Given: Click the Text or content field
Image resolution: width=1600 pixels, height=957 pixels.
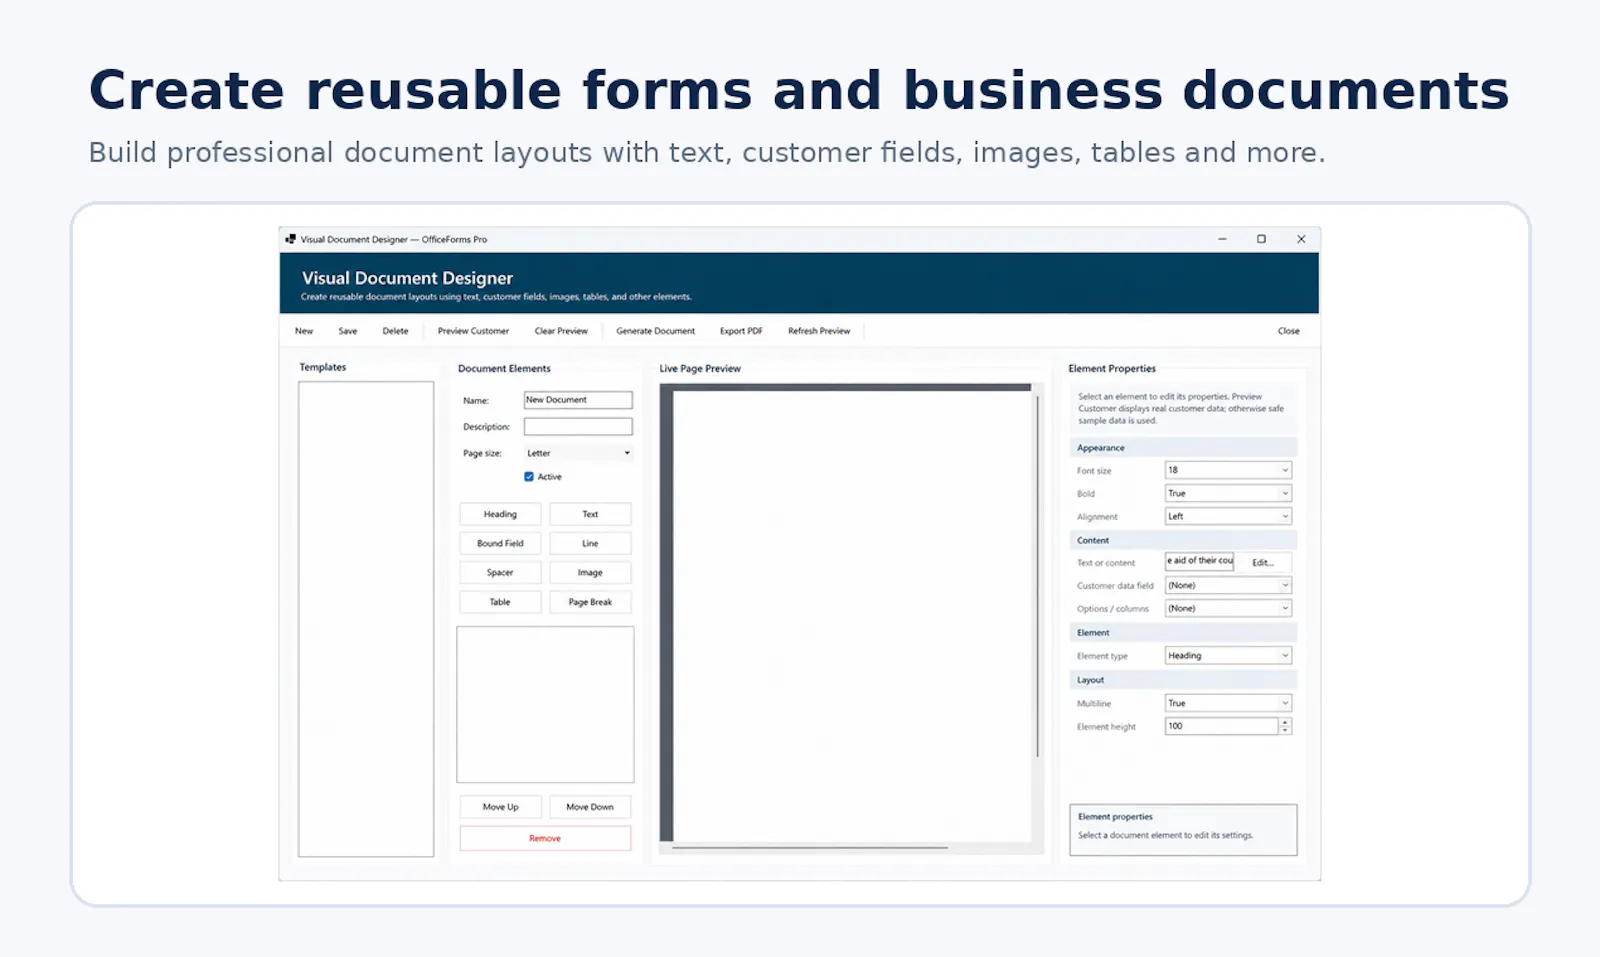Looking at the screenshot, I should click(x=1199, y=561).
